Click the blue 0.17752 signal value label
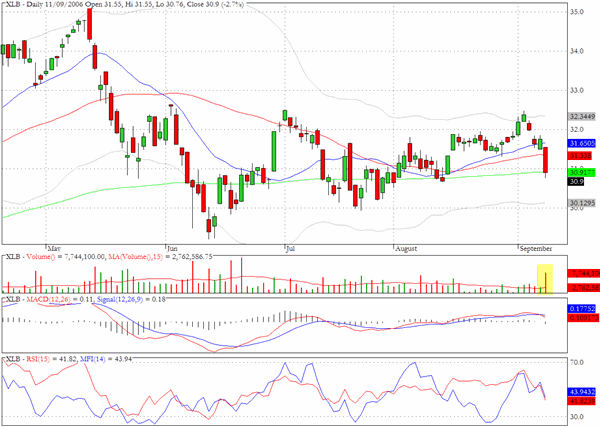Screen dimensions: 600x427 (x=582, y=309)
